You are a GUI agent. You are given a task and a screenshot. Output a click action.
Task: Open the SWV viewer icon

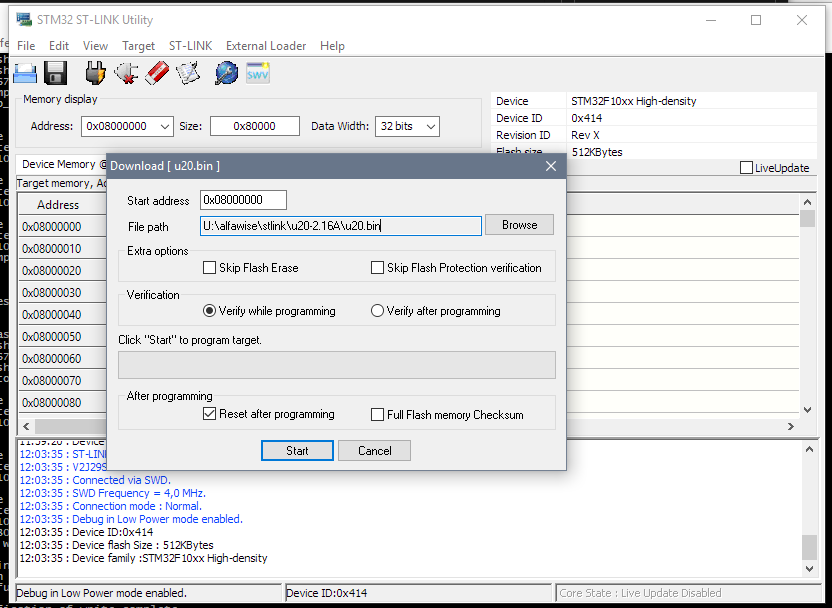[x=258, y=73]
